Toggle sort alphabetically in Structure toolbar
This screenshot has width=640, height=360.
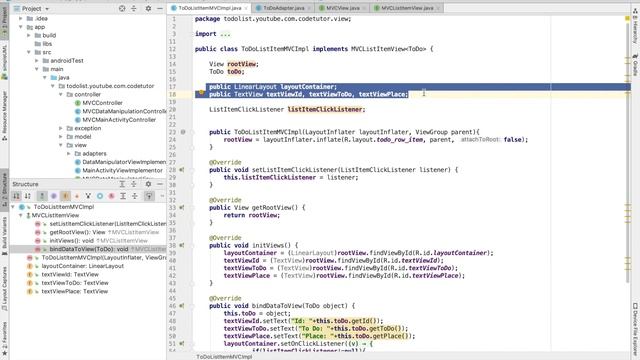click(28, 196)
